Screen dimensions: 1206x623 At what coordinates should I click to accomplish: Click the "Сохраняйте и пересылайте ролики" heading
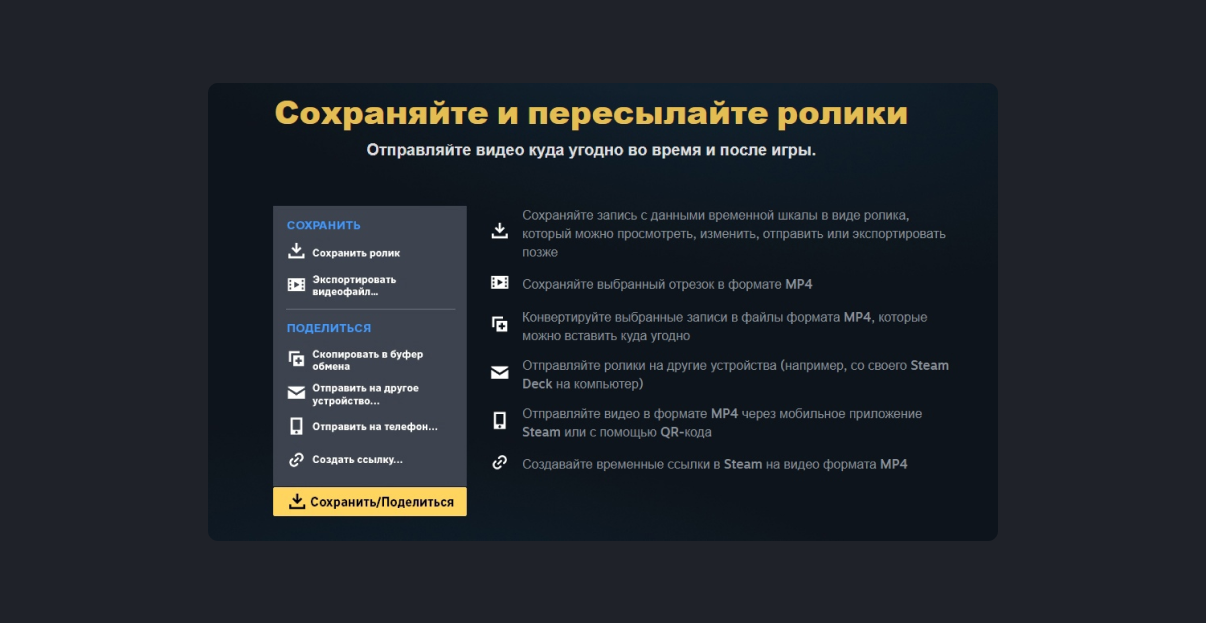pyautogui.click(x=591, y=114)
